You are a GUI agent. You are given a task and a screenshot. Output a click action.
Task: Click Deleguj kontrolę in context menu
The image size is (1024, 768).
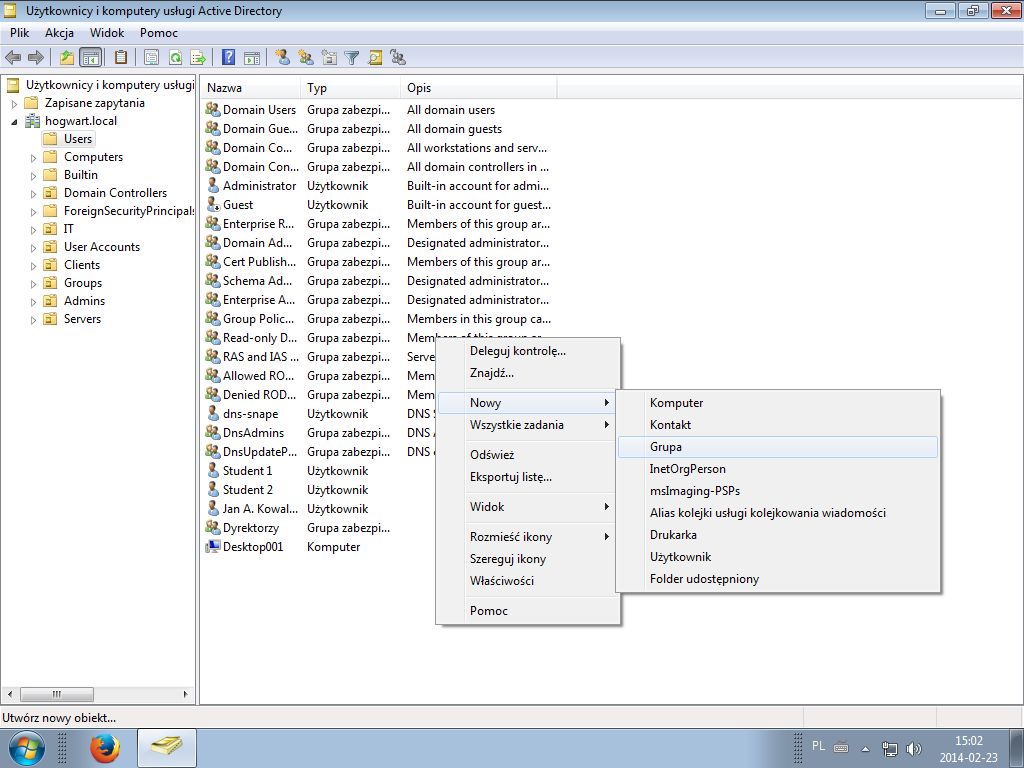tap(528, 351)
